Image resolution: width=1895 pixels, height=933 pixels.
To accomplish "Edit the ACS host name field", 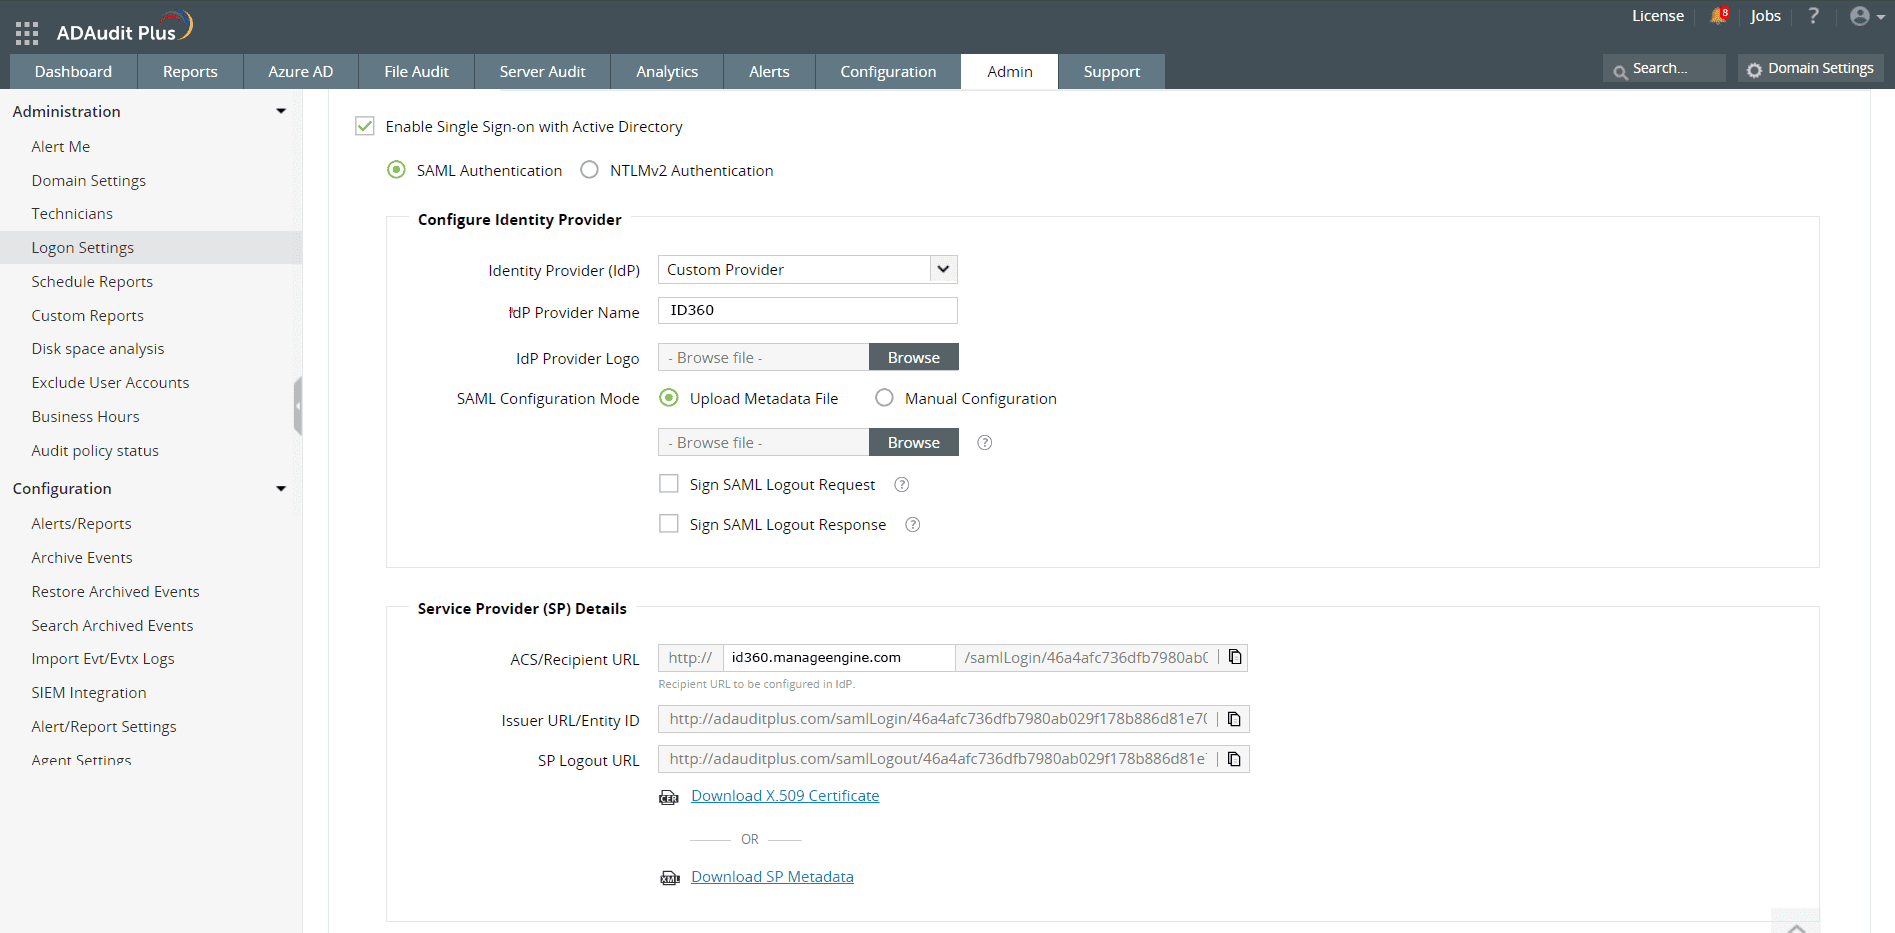I will 839,657.
